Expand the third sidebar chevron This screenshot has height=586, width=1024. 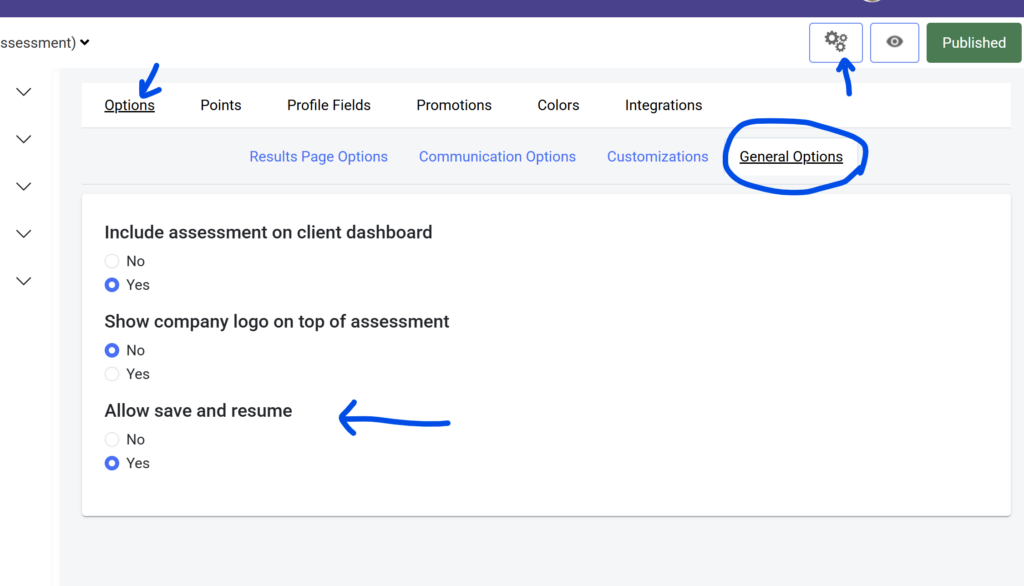pos(24,187)
